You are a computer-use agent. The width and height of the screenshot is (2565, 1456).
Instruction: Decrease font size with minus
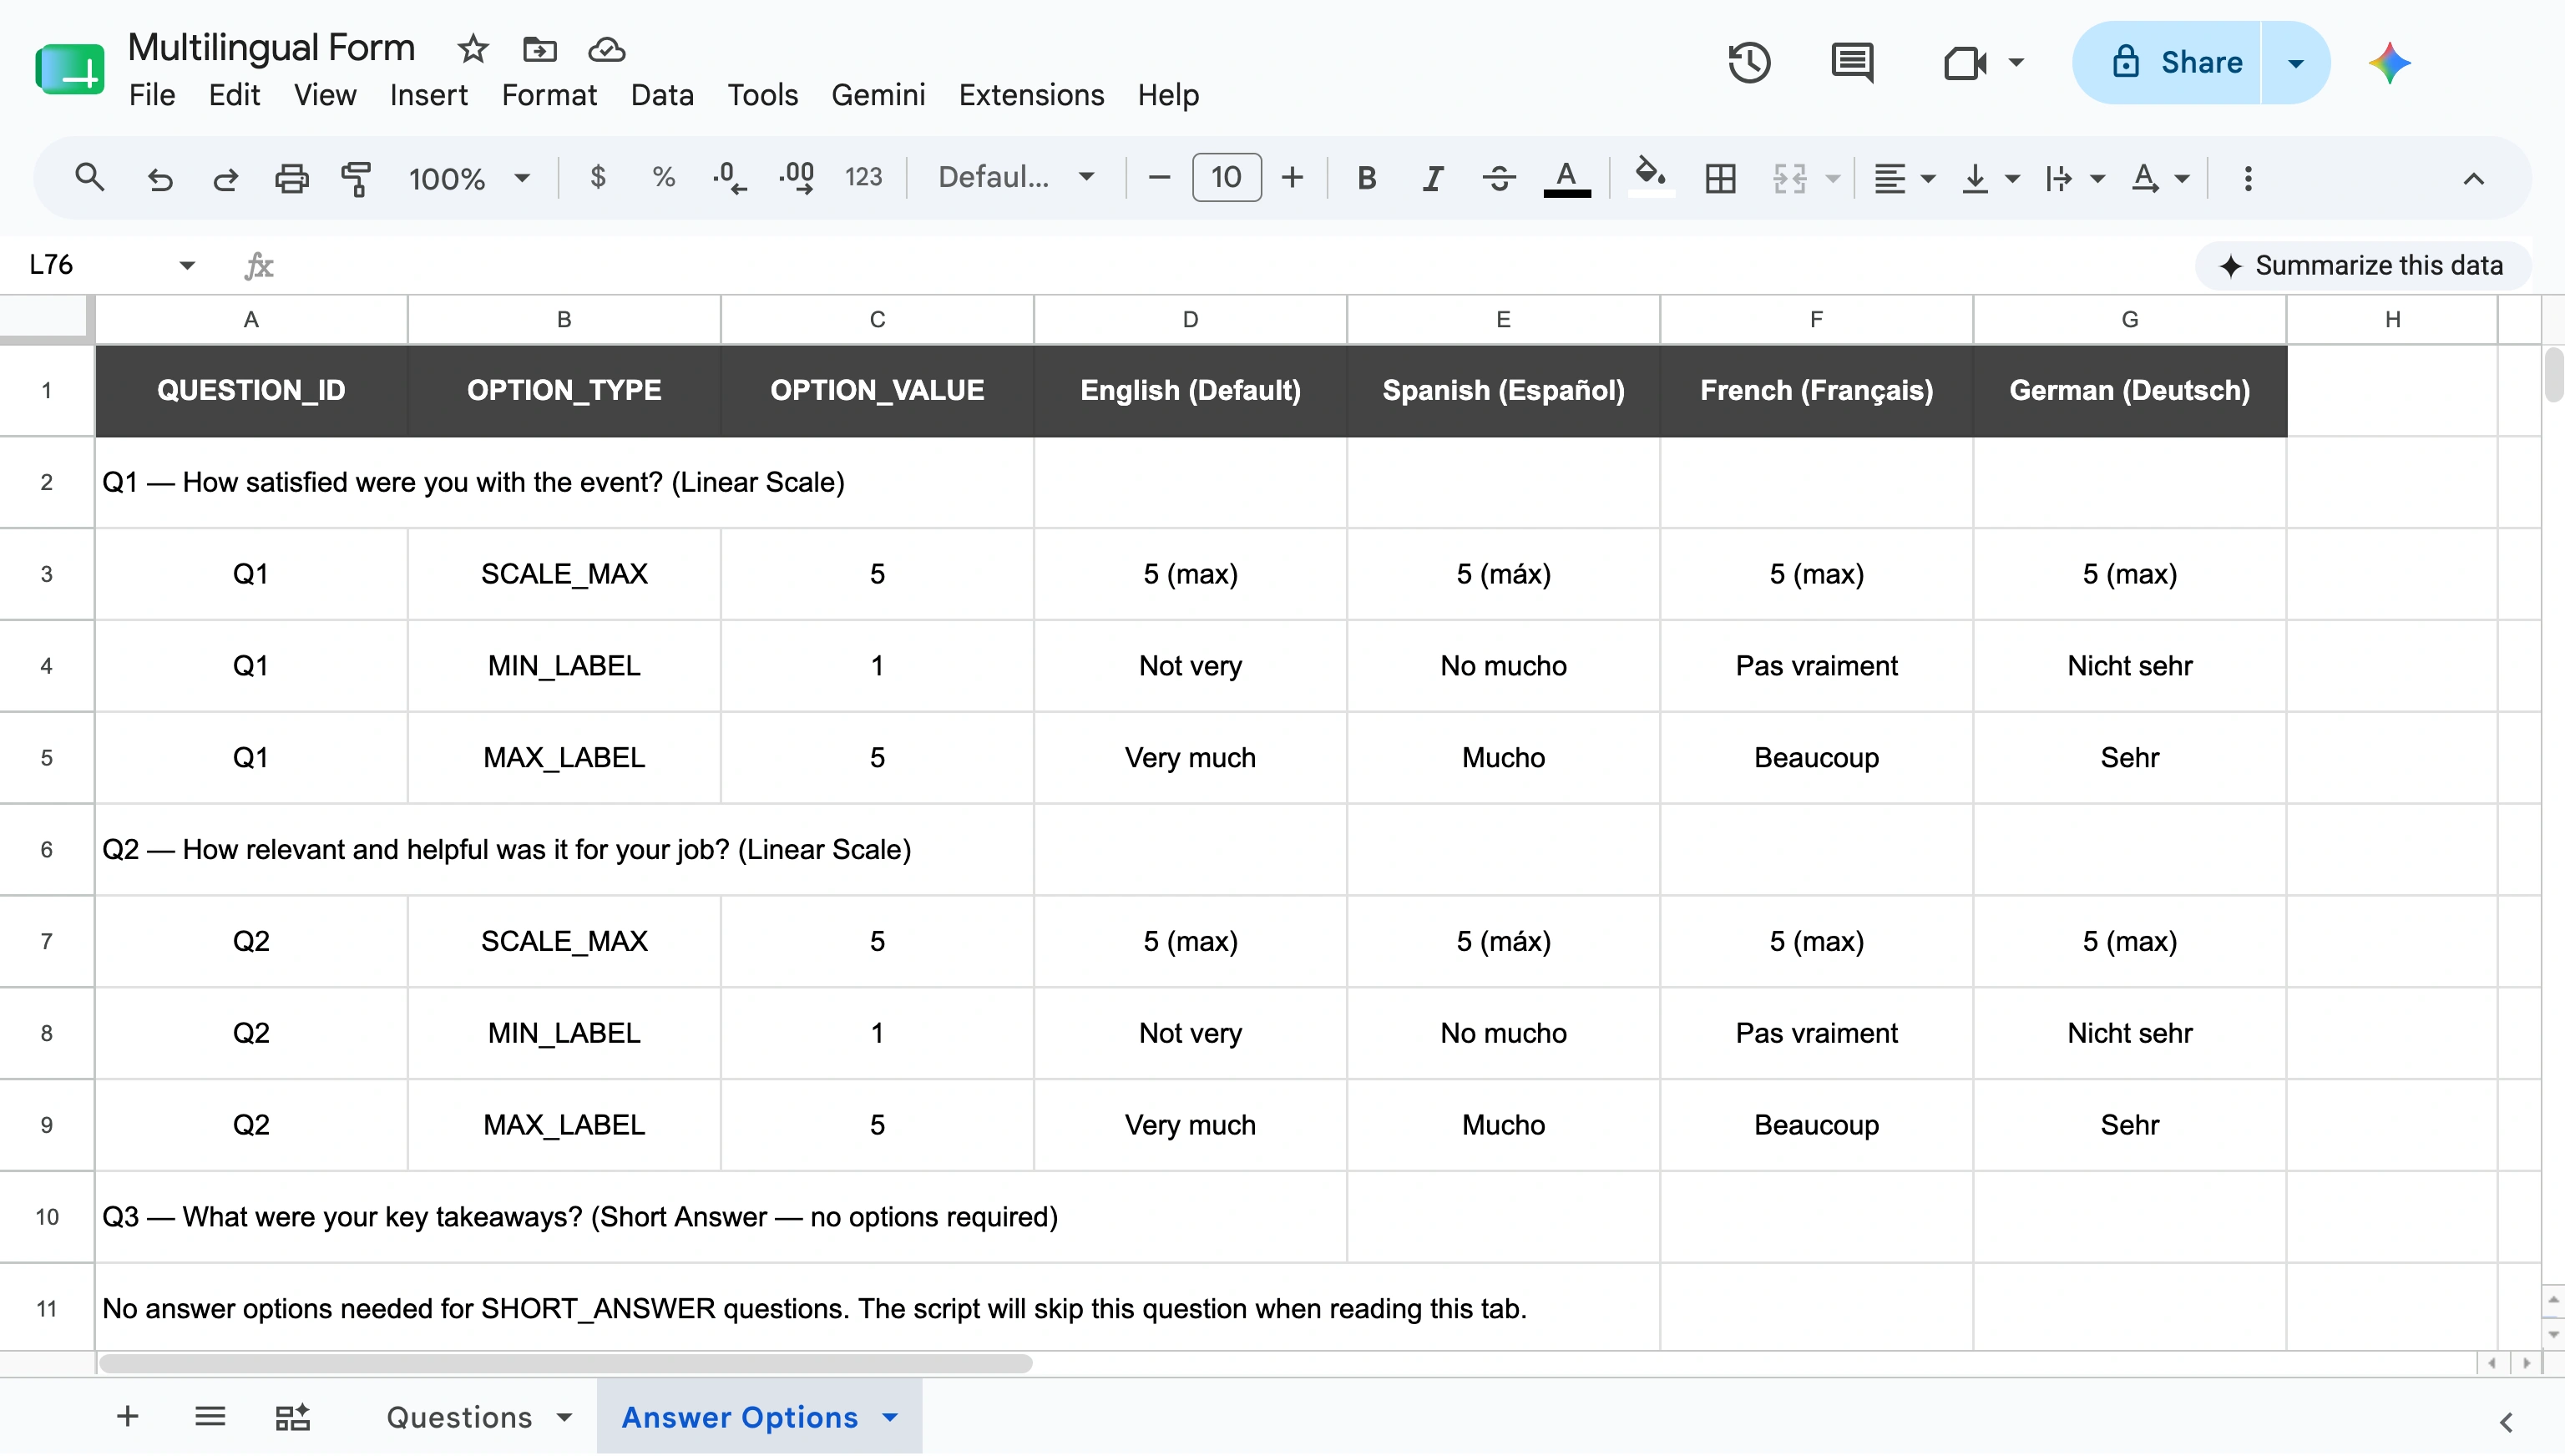pyautogui.click(x=1159, y=177)
